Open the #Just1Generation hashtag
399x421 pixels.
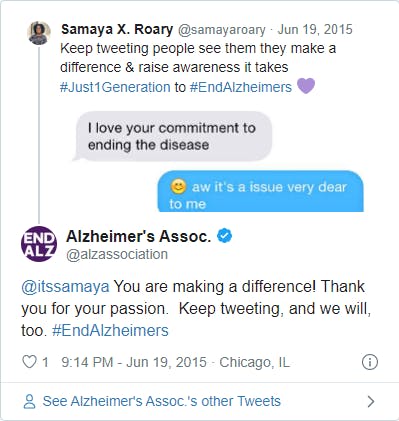[x=115, y=87]
